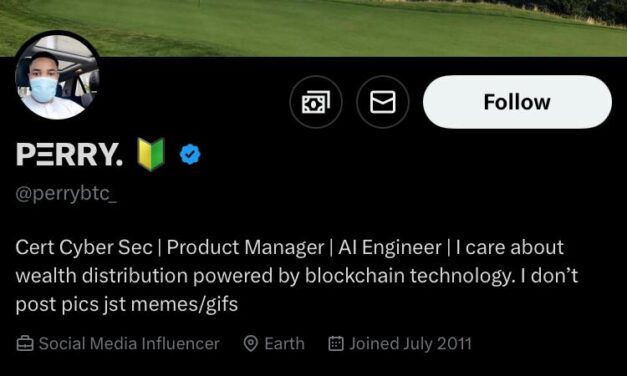Screen dimensions: 627x376
Task: Click "memes/gifs" text in bio
Action: coord(184,304)
